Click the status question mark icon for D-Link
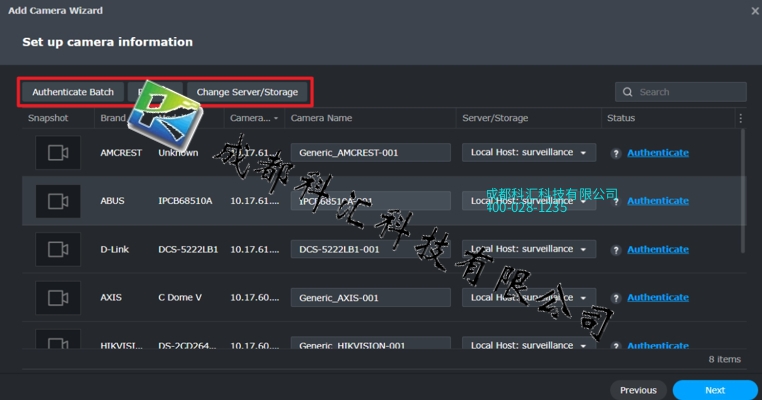 click(616, 250)
